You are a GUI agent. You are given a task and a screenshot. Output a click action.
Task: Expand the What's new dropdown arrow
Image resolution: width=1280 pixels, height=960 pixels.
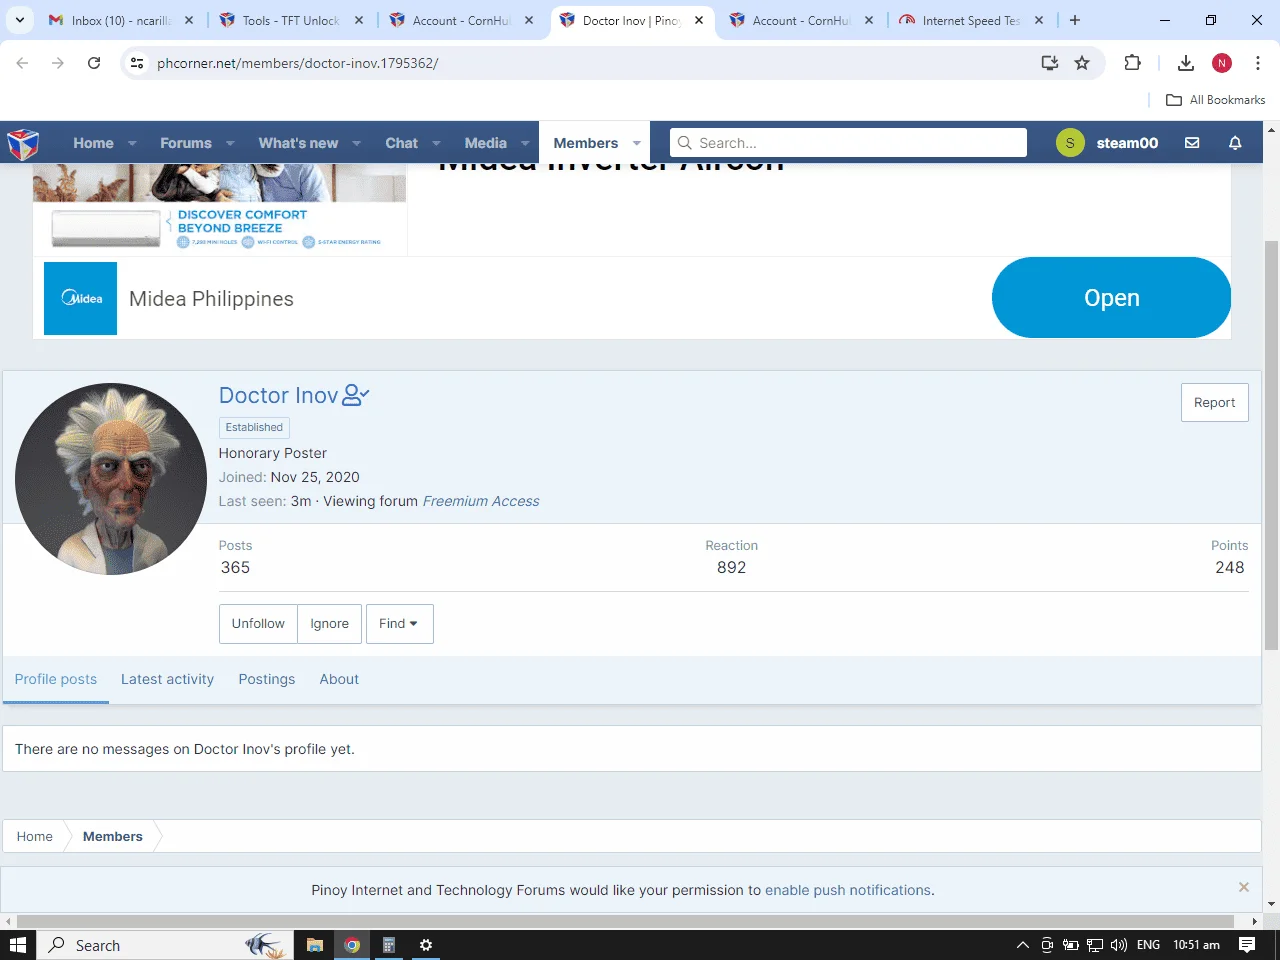356,143
